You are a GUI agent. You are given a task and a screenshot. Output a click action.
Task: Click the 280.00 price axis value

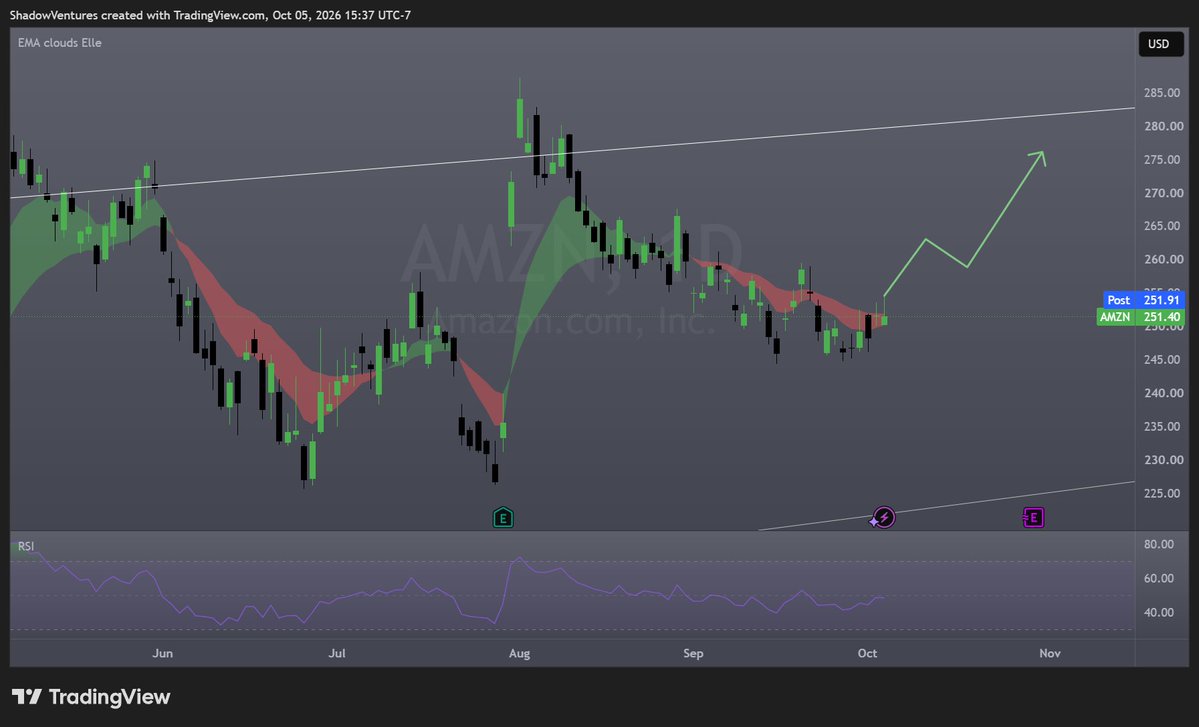(1163, 126)
